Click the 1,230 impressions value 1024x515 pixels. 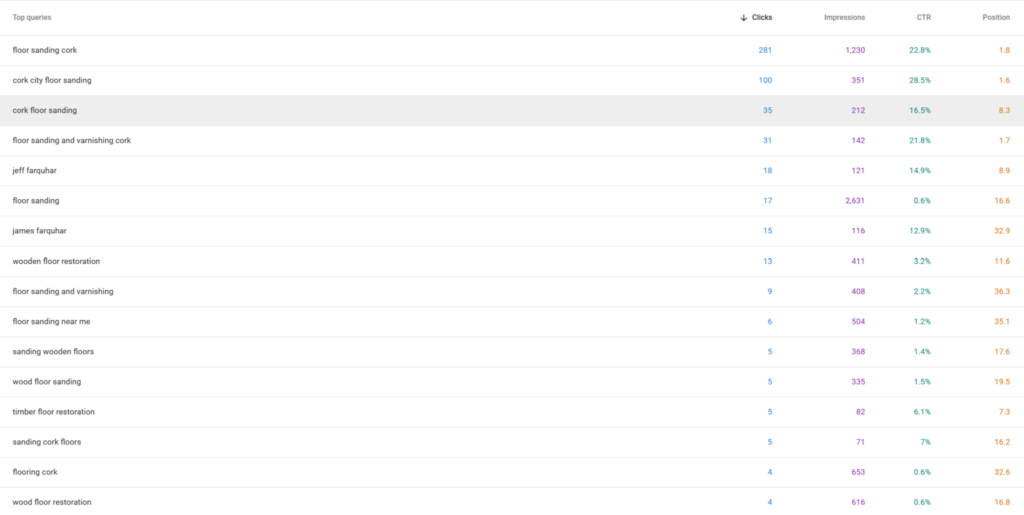click(x=855, y=50)
